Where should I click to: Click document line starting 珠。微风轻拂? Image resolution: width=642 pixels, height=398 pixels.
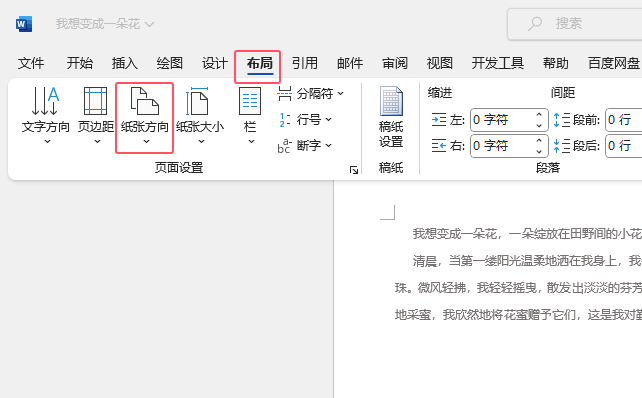tap(518, 288)
